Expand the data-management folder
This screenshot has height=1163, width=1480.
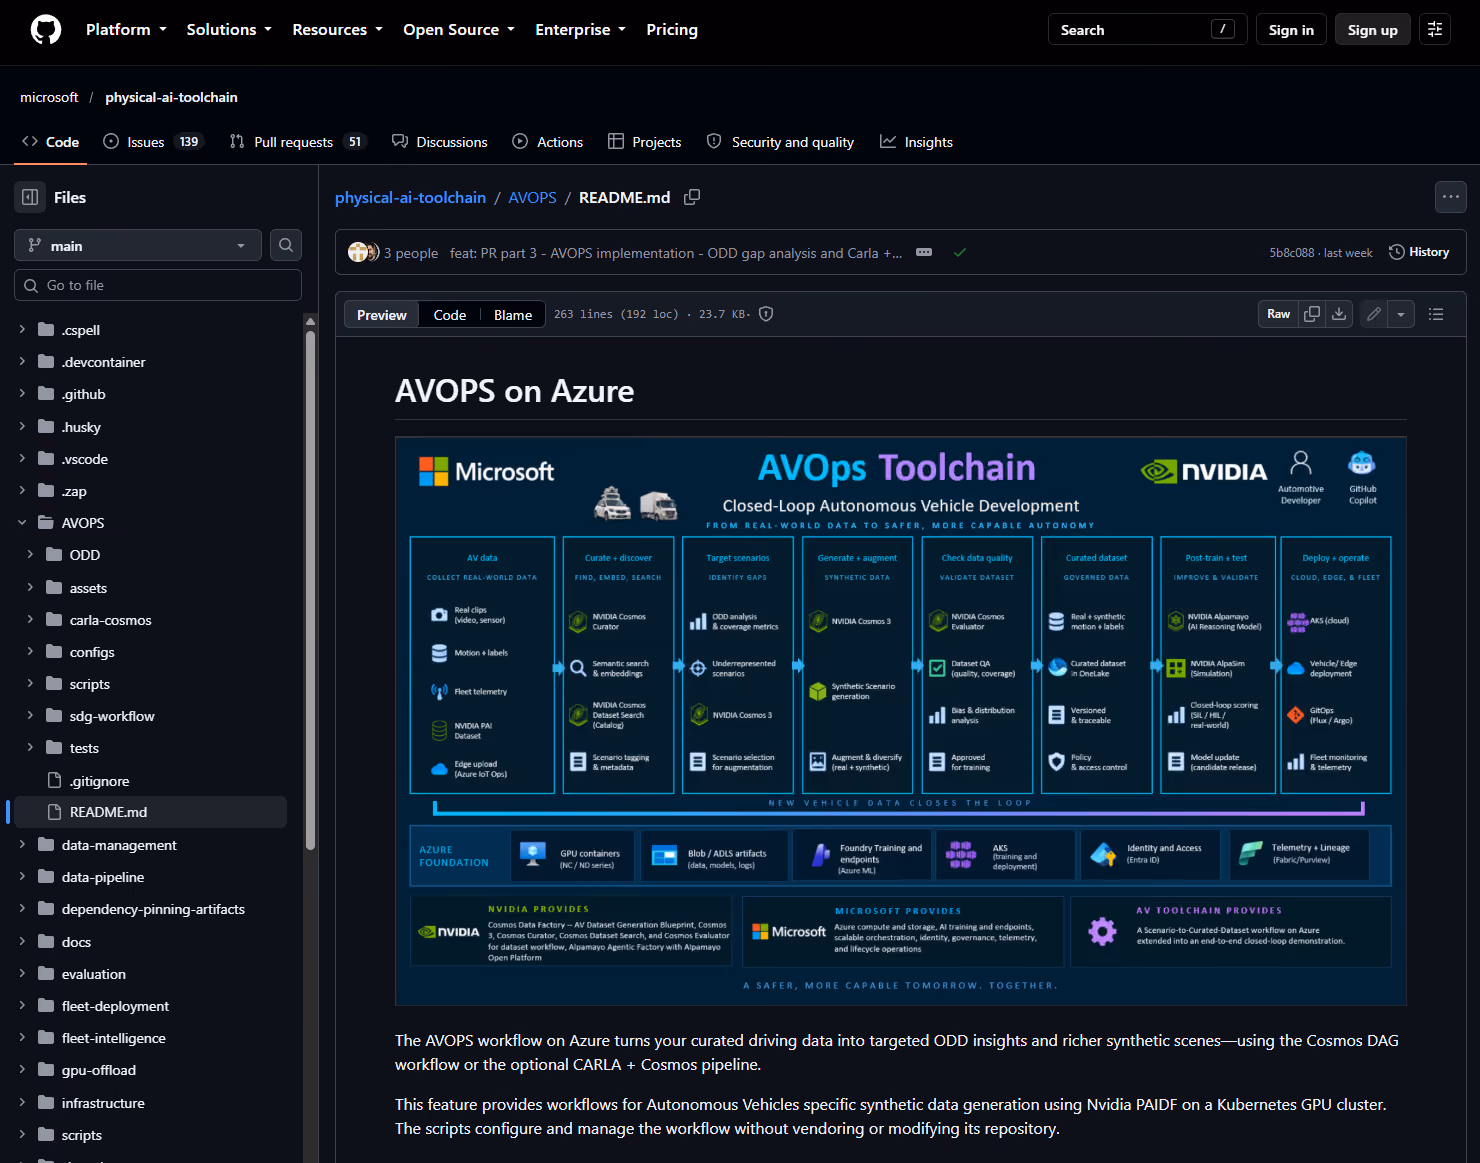point(22,845)
